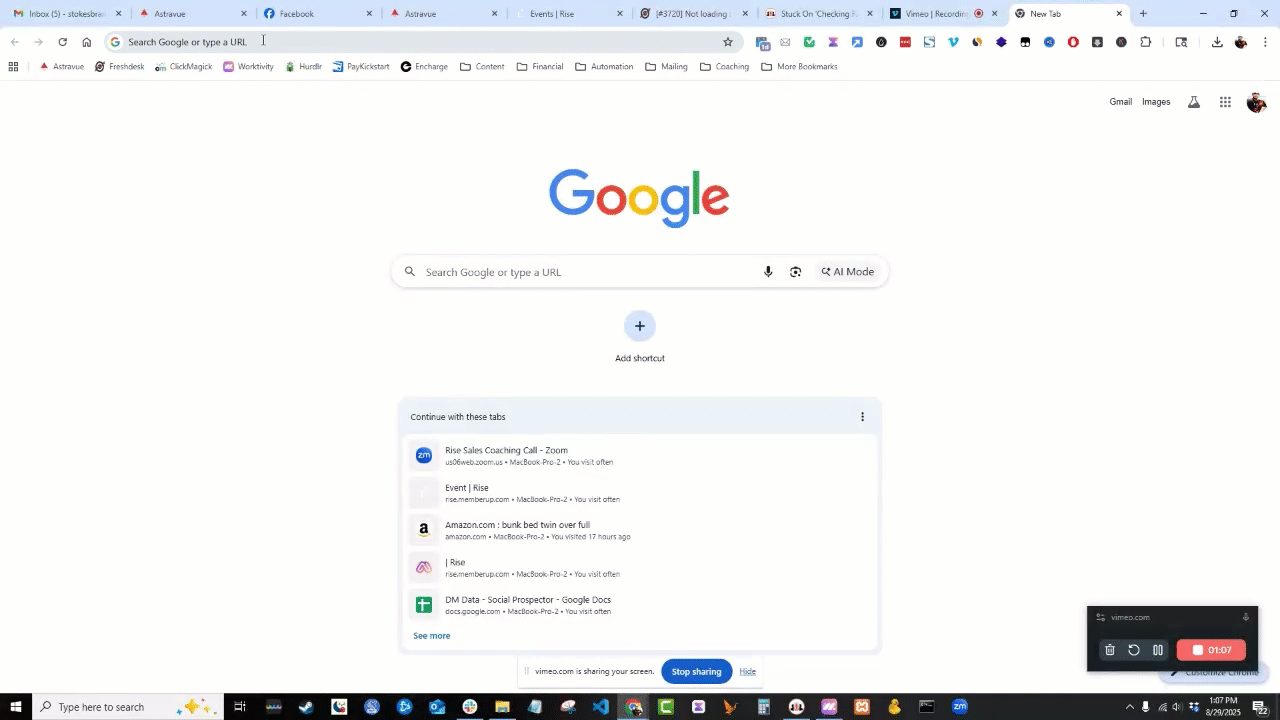Open the Google account avatar
The image size is (1280, 720).
point(1257,102)
